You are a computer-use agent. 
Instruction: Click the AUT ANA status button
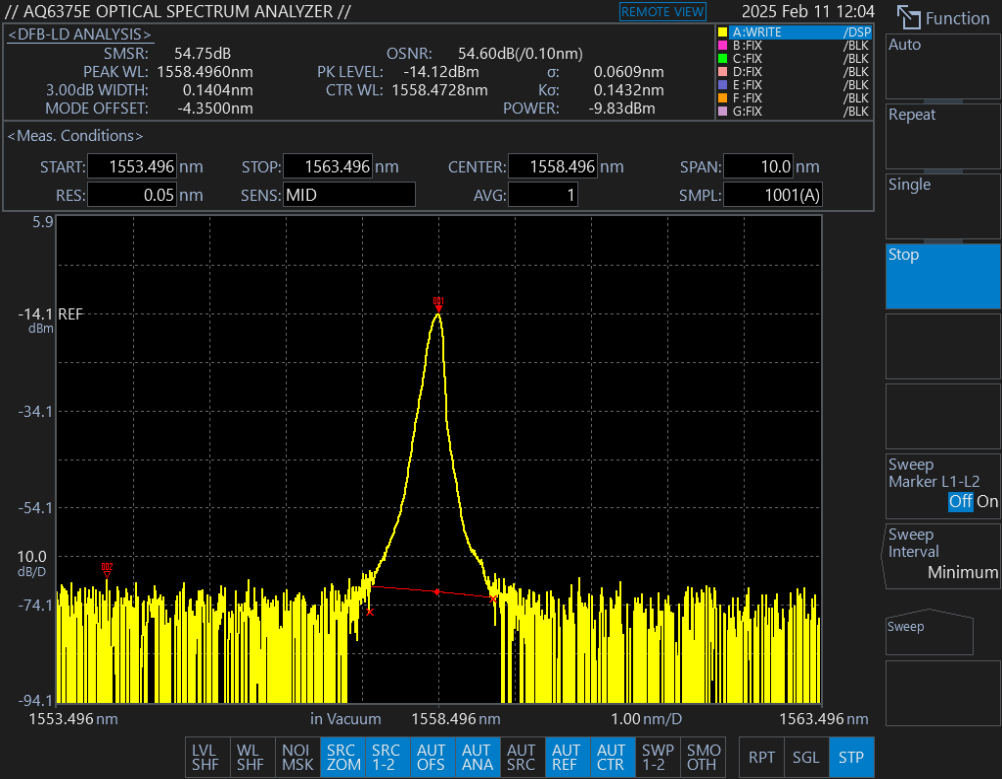(476, 758)
